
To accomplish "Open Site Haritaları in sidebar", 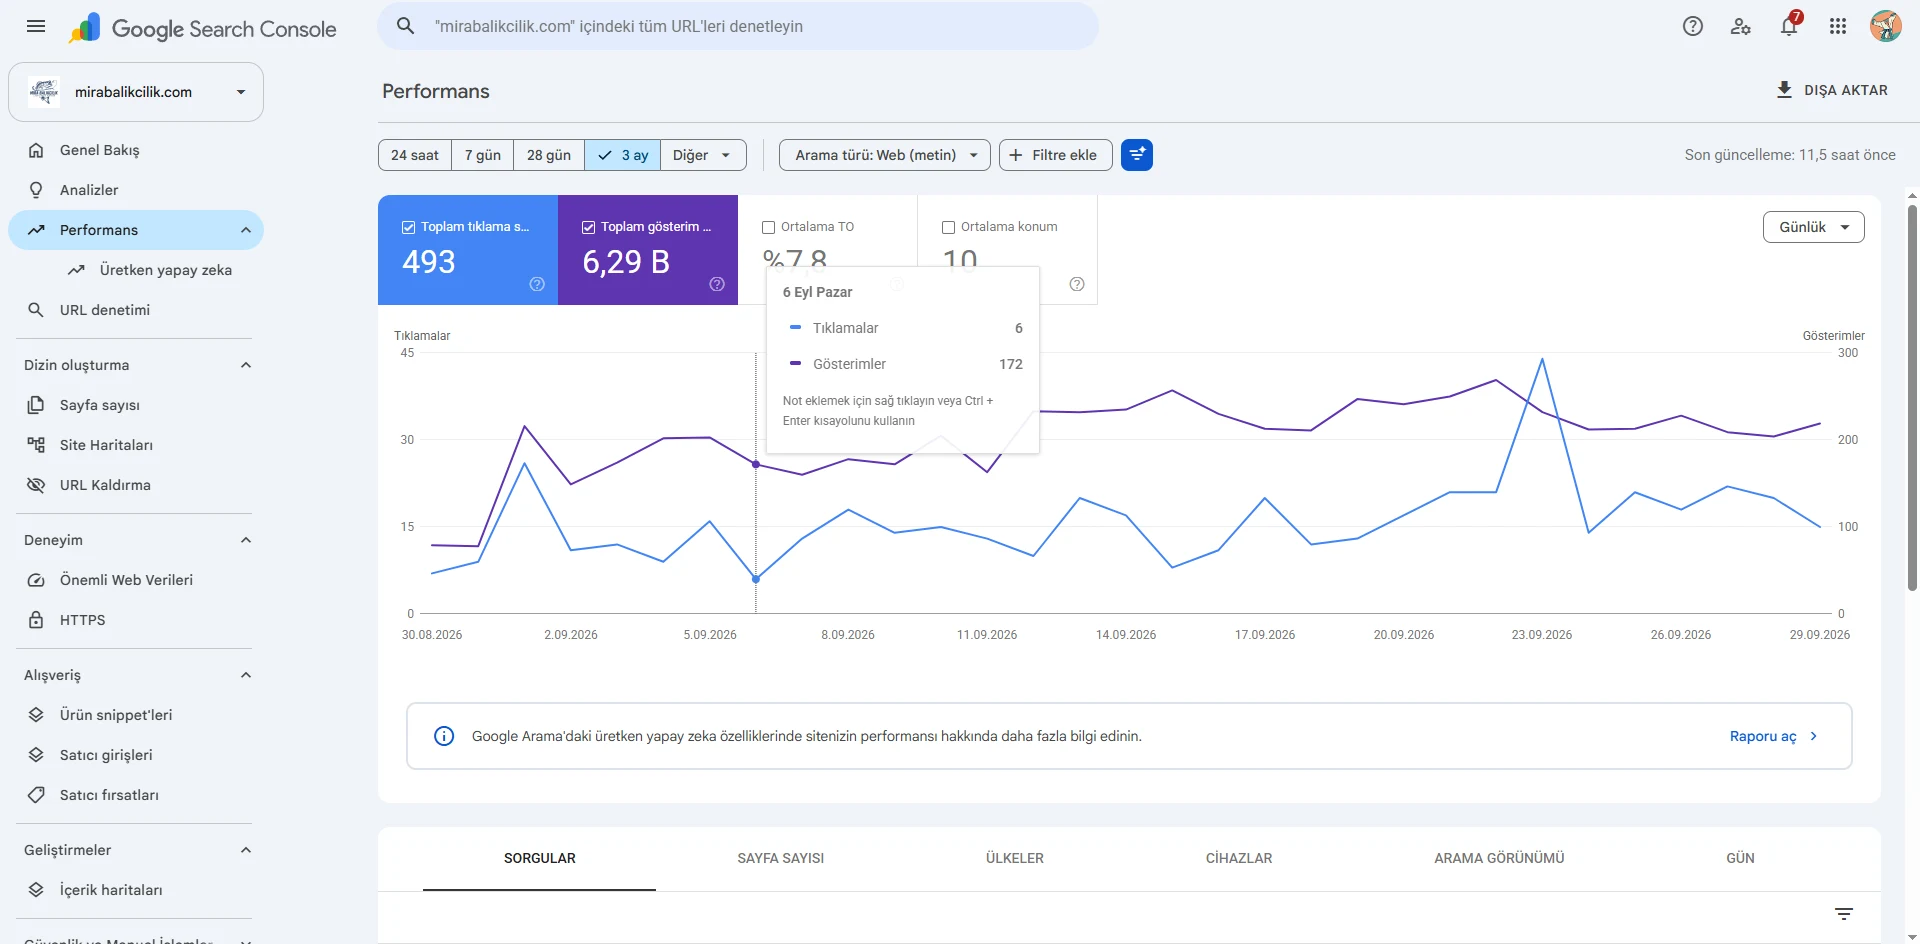I will 136,445.
